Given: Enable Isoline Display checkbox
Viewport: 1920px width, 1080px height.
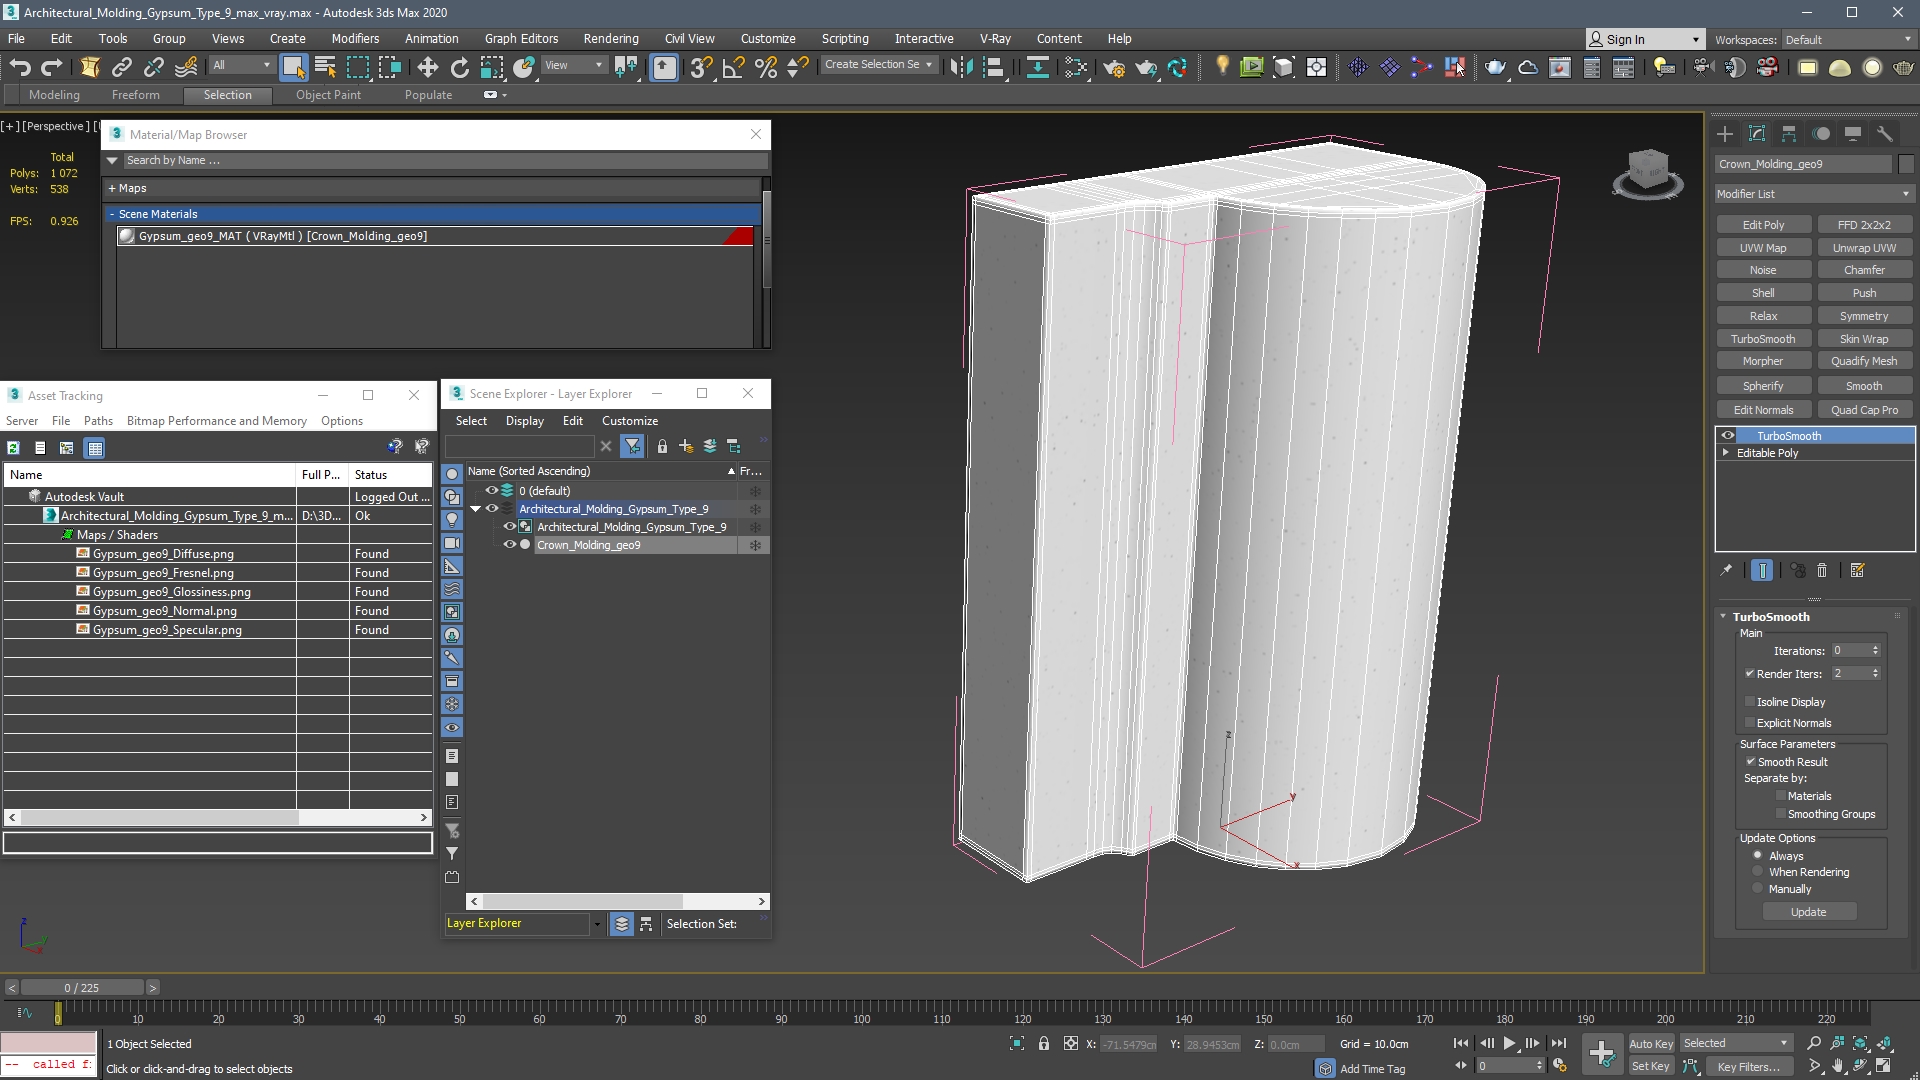Looking at the screenshot, I should (x=1750, y=702).
